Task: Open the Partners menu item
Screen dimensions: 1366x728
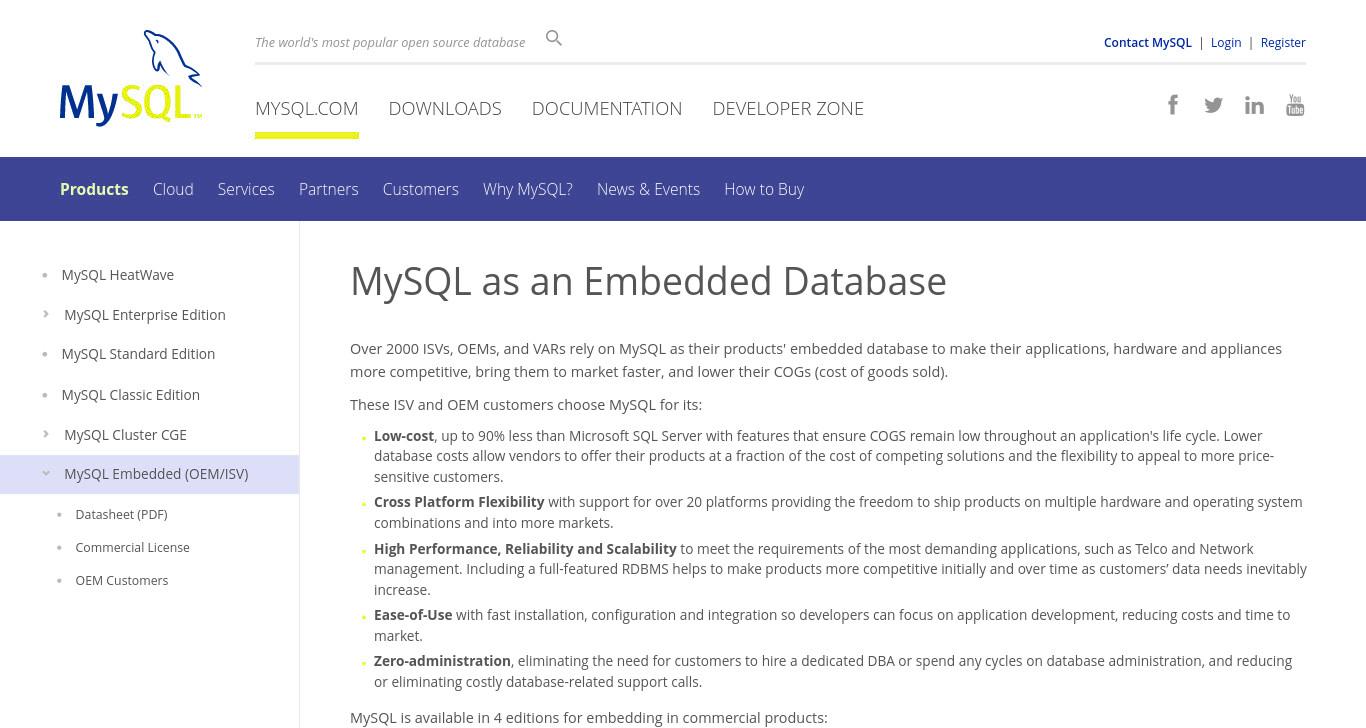Action: tap(328, 189)
